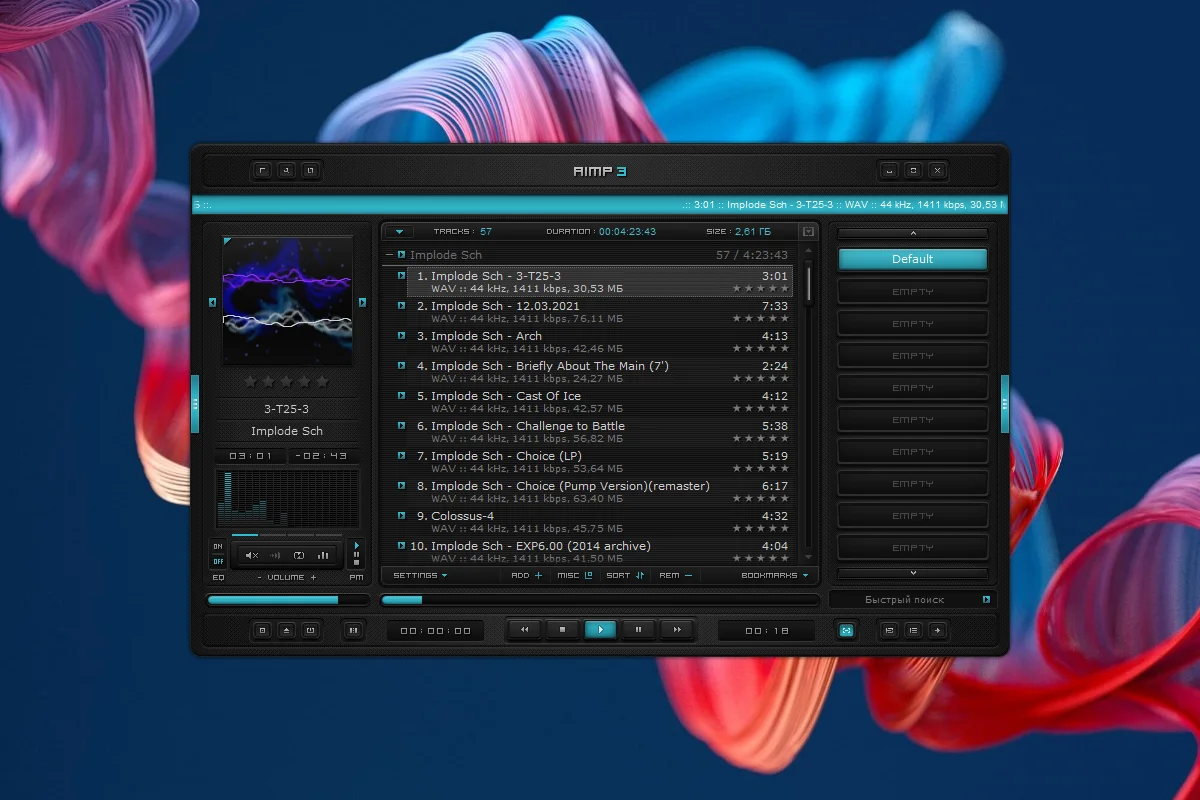Open the REM menu
The width and height of the screenshot is (1200, 800).
(675, 576)
